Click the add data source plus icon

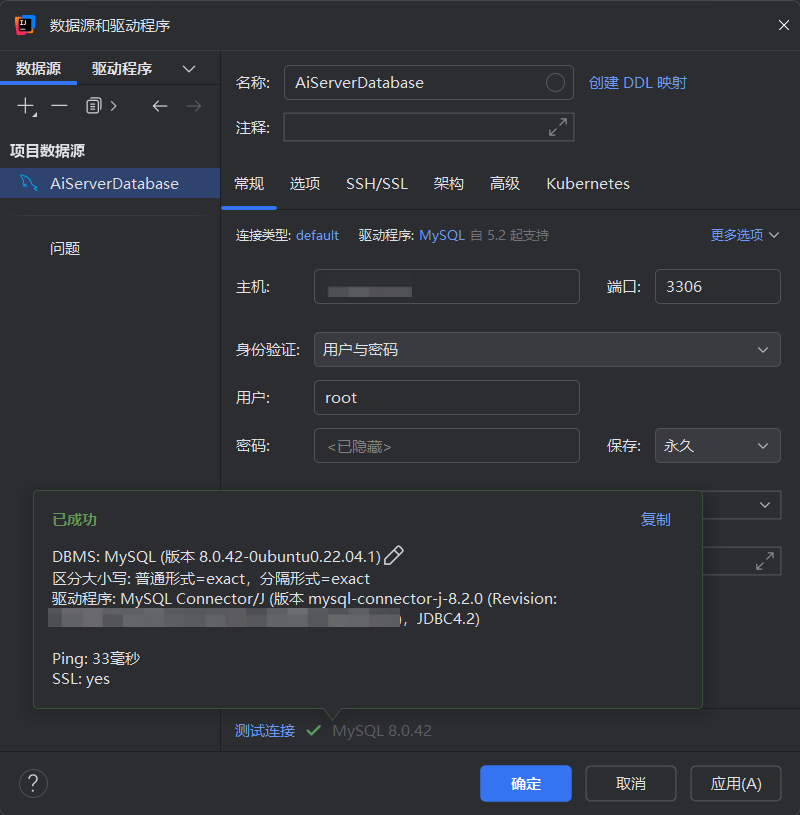tap(26, 106)
